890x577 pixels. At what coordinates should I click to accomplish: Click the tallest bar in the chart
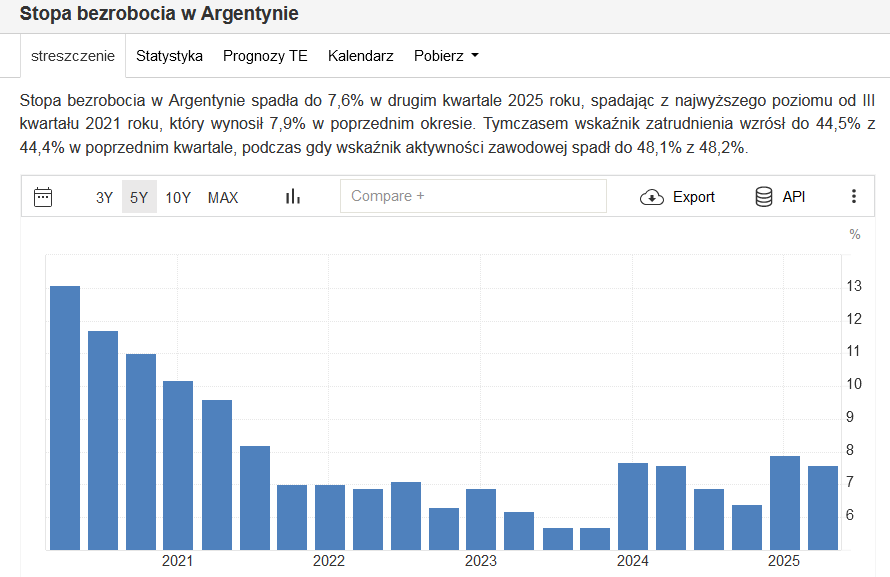[65, 418]
